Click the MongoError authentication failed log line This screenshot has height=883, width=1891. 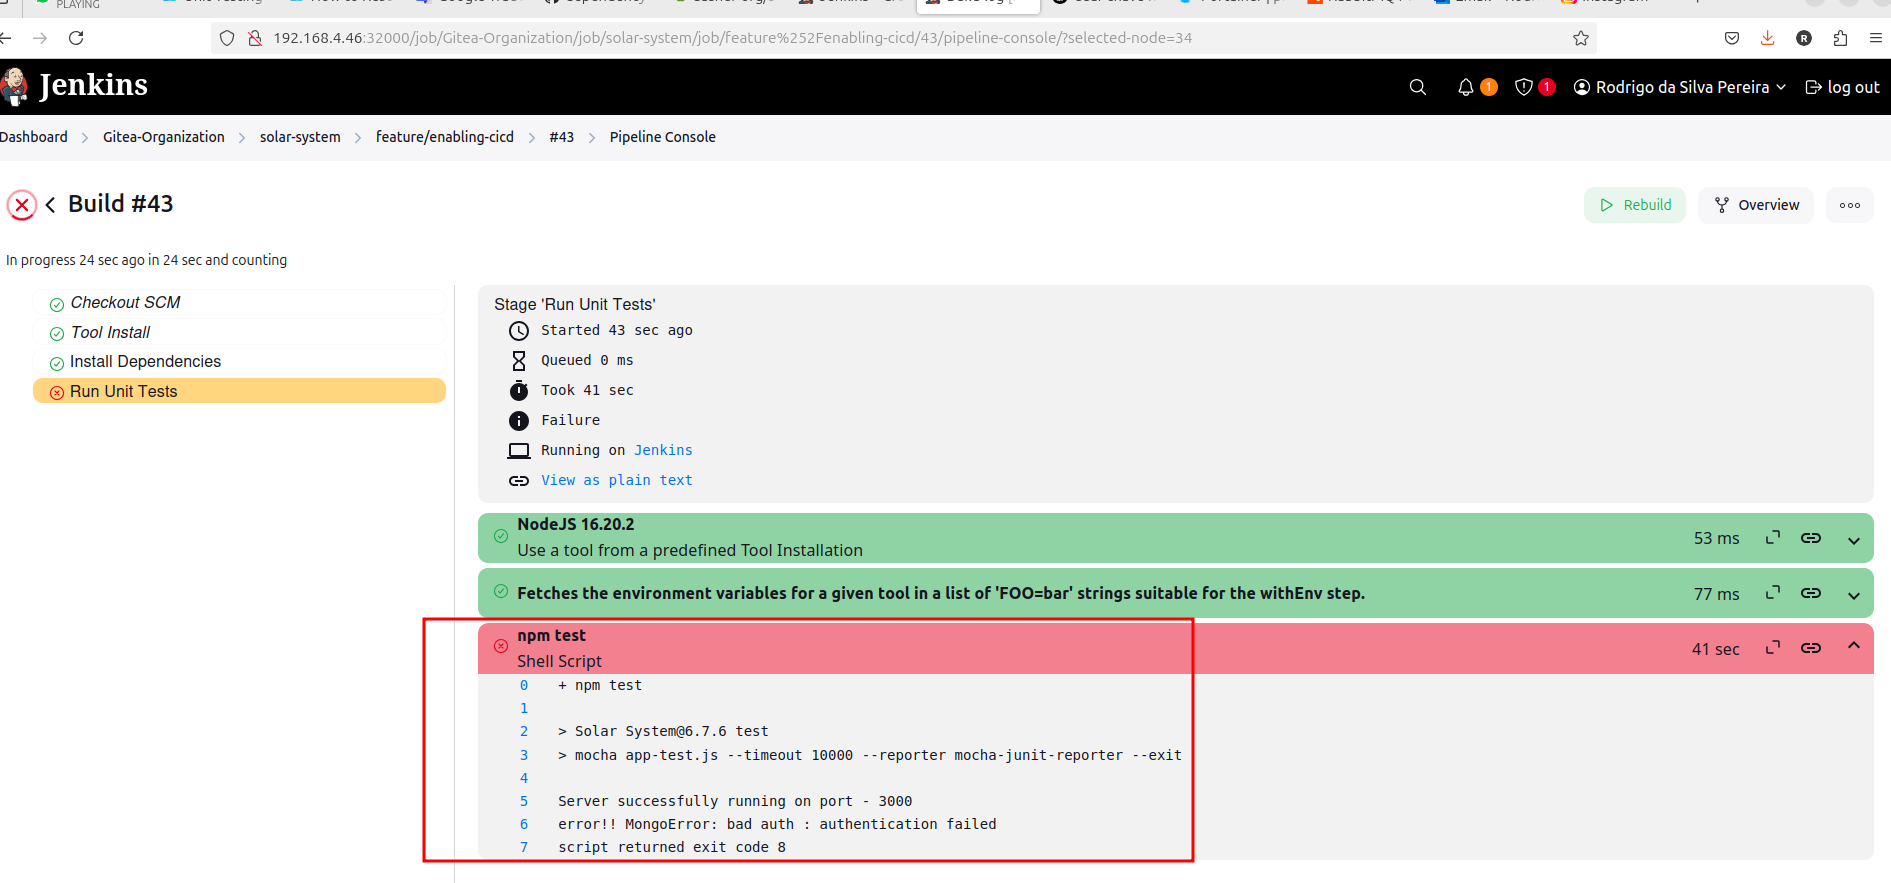click(777, 824)
